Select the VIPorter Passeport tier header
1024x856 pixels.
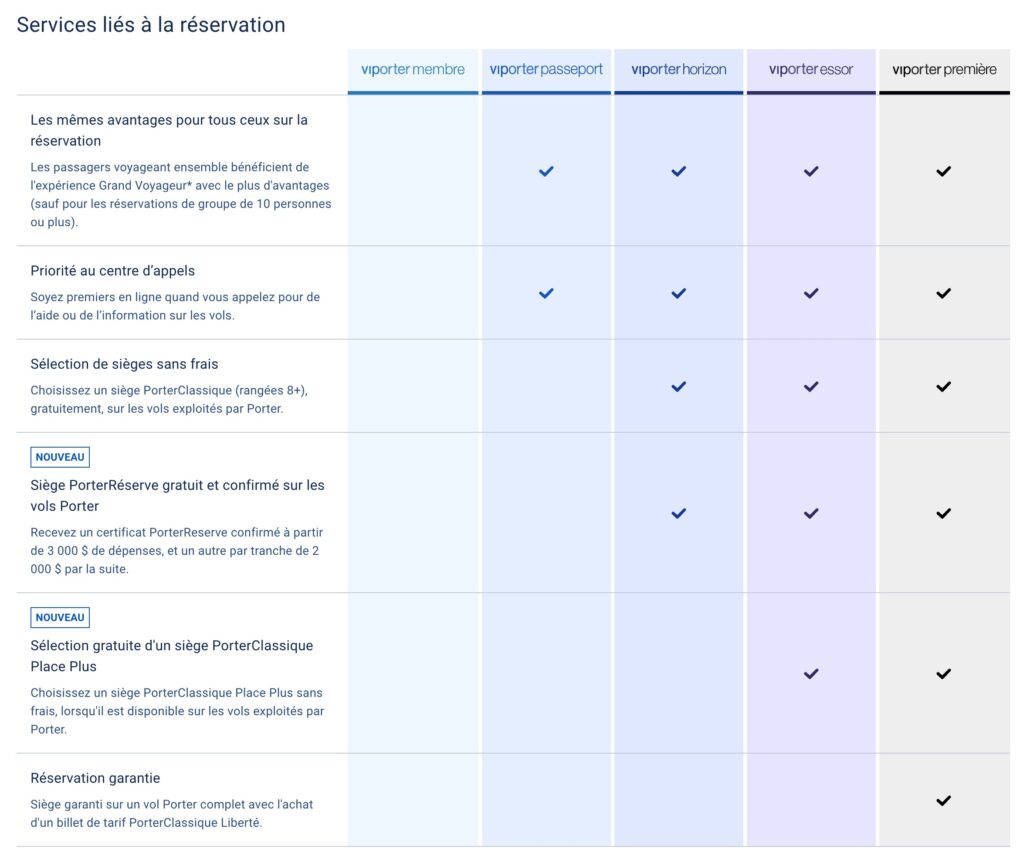point(546,70)
